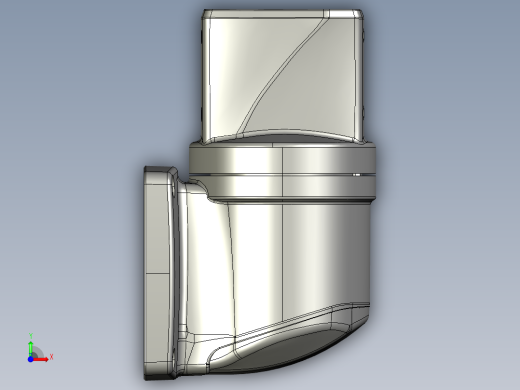
Task: Click the blue Z axis ball of triad
Action: 30,359
